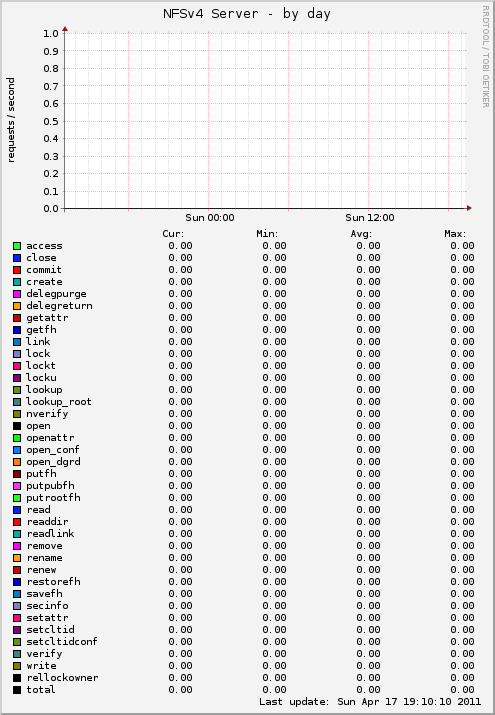Click the renew legend swatch
This screenshot has width=495, height=715.
[17, 570]
